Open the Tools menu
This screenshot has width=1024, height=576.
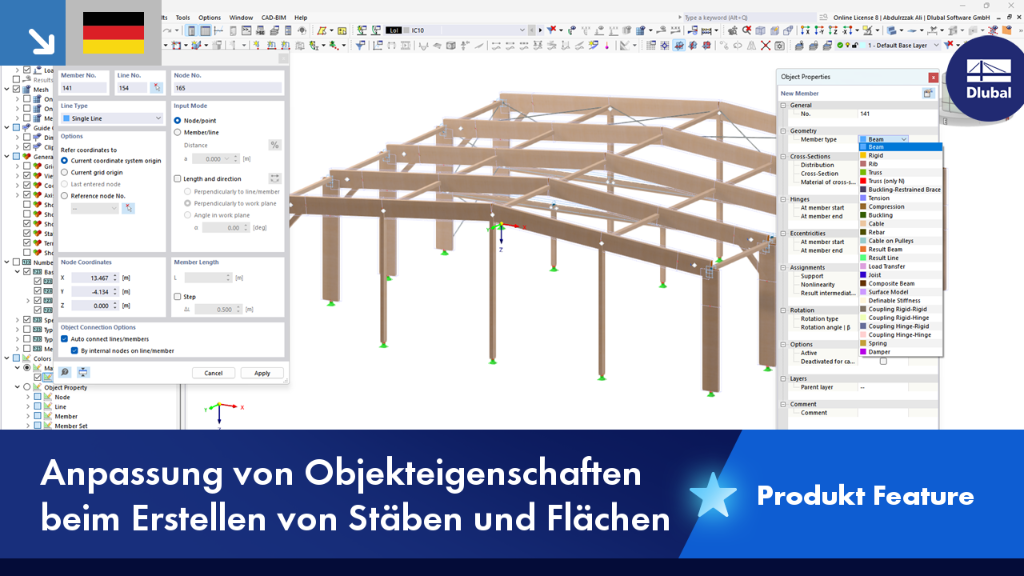(x=183, y=18)
